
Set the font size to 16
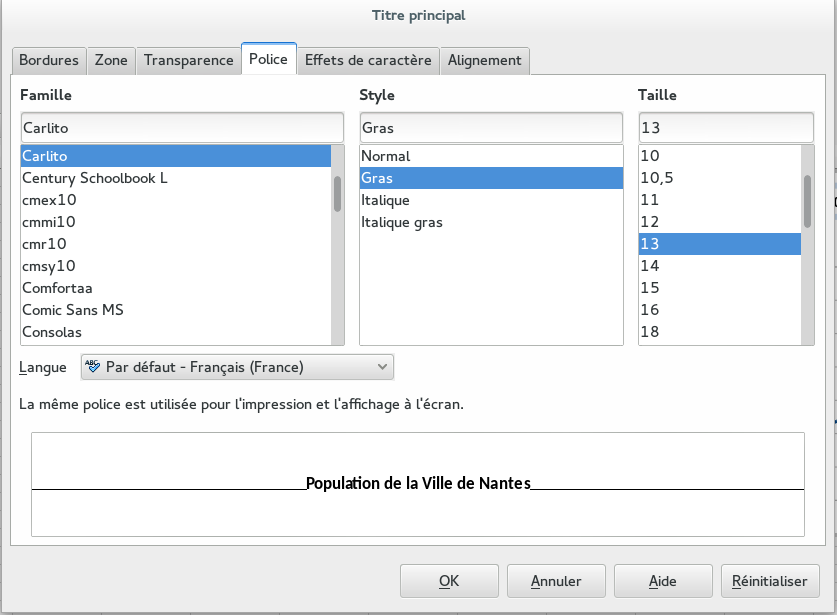650,310
